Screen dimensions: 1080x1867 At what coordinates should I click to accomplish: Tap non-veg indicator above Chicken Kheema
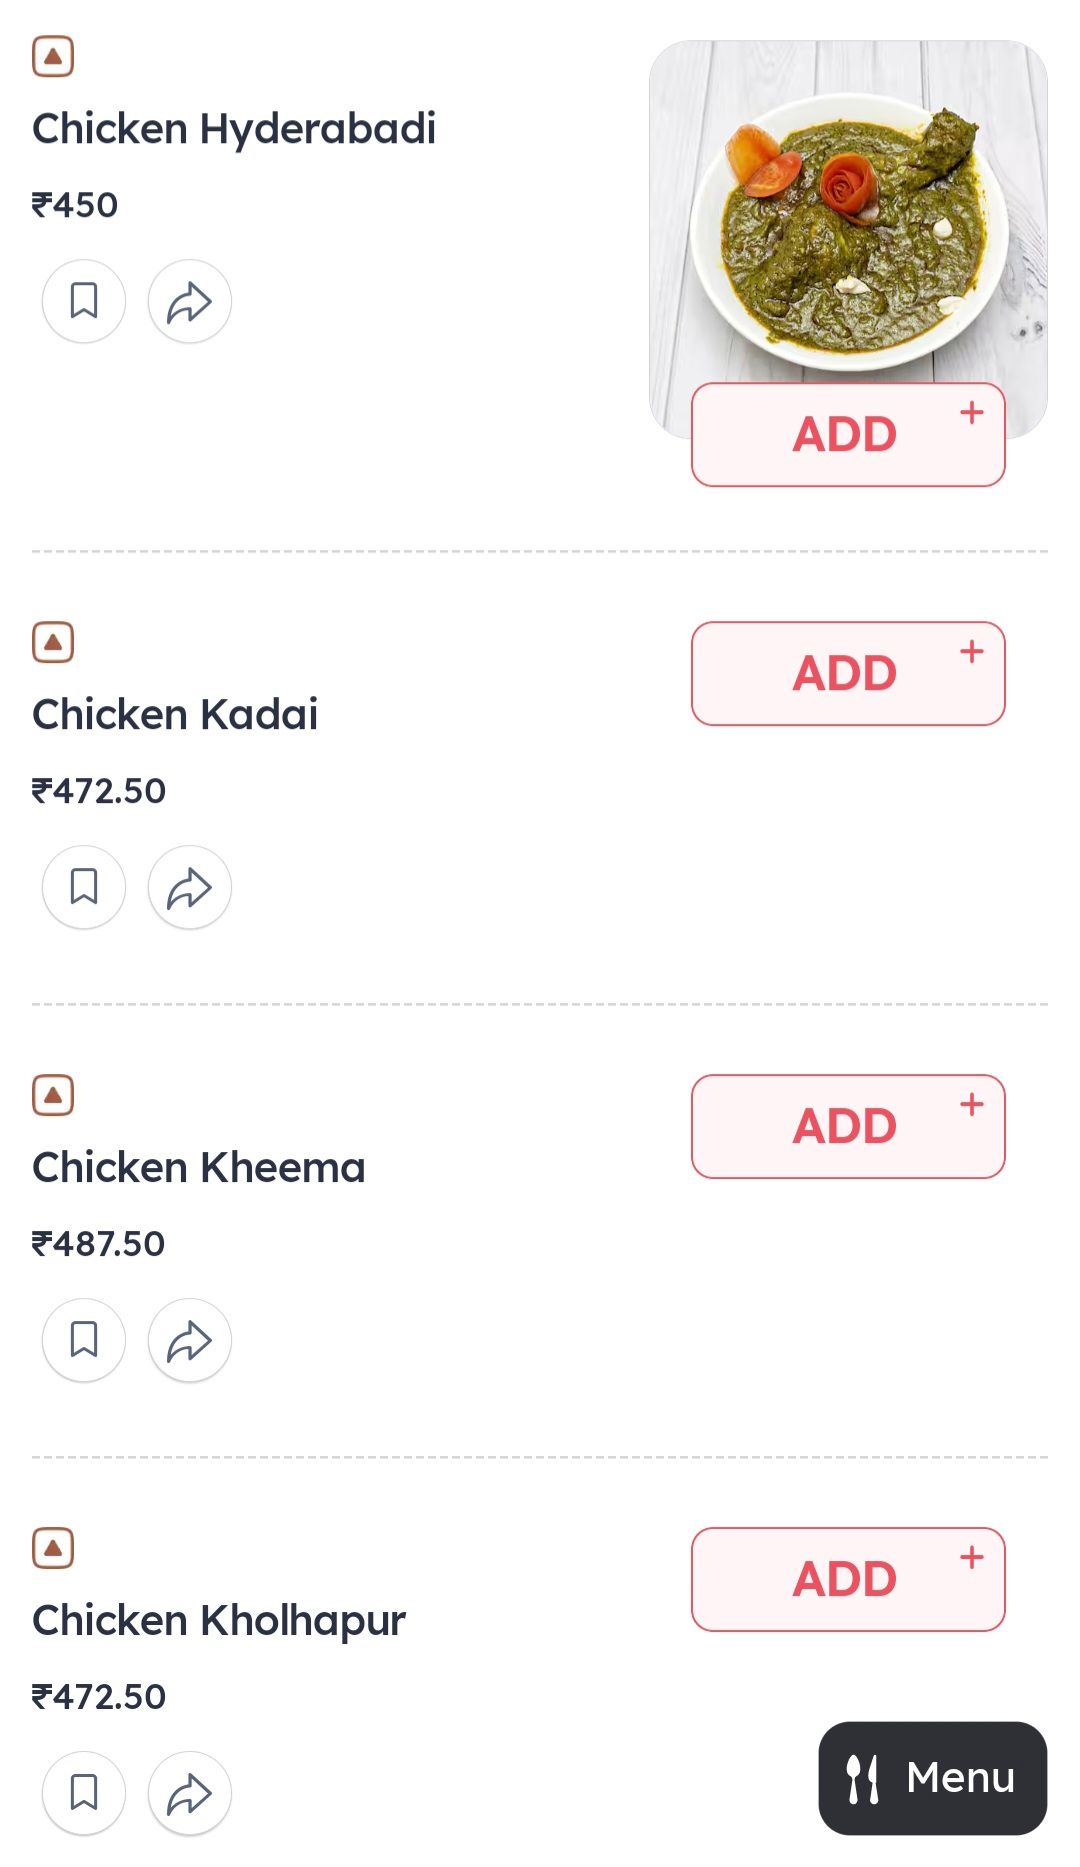point(53,1095)
